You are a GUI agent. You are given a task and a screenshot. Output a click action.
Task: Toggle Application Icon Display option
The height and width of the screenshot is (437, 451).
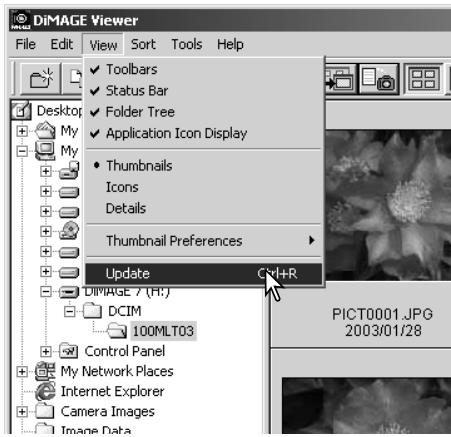204,133
